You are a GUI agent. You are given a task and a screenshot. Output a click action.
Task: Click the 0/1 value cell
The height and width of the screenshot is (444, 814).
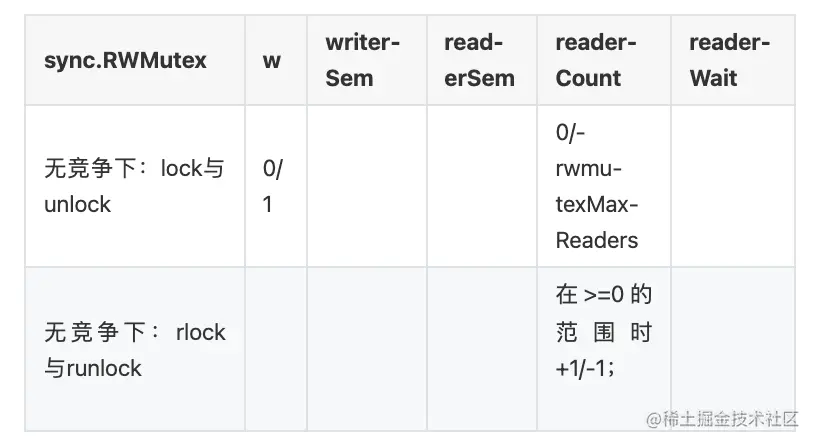(273, 186)
